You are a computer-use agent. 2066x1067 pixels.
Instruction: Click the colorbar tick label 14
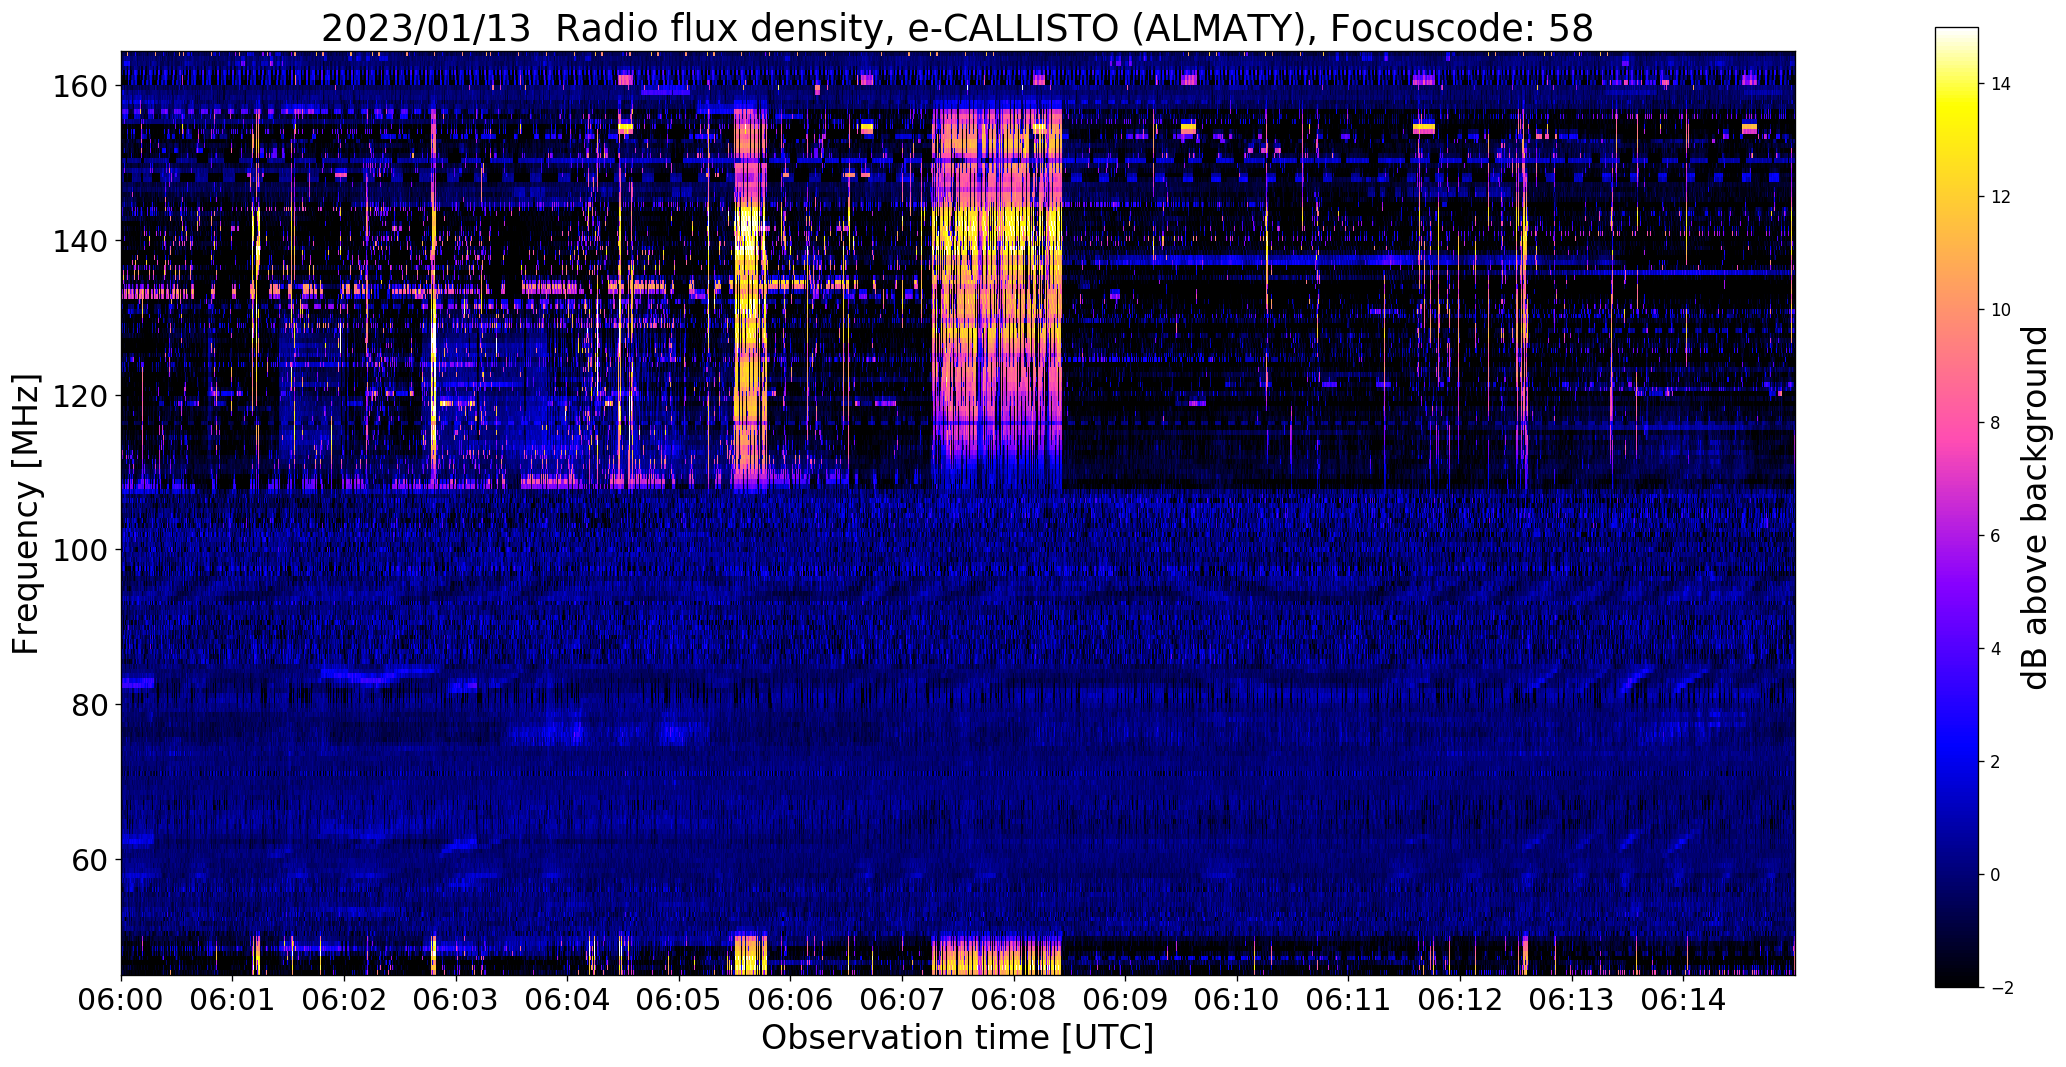[2001, 84]
